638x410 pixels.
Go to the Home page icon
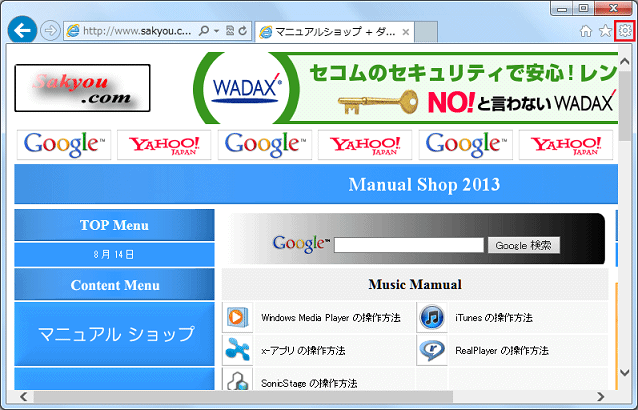[586, 31]
